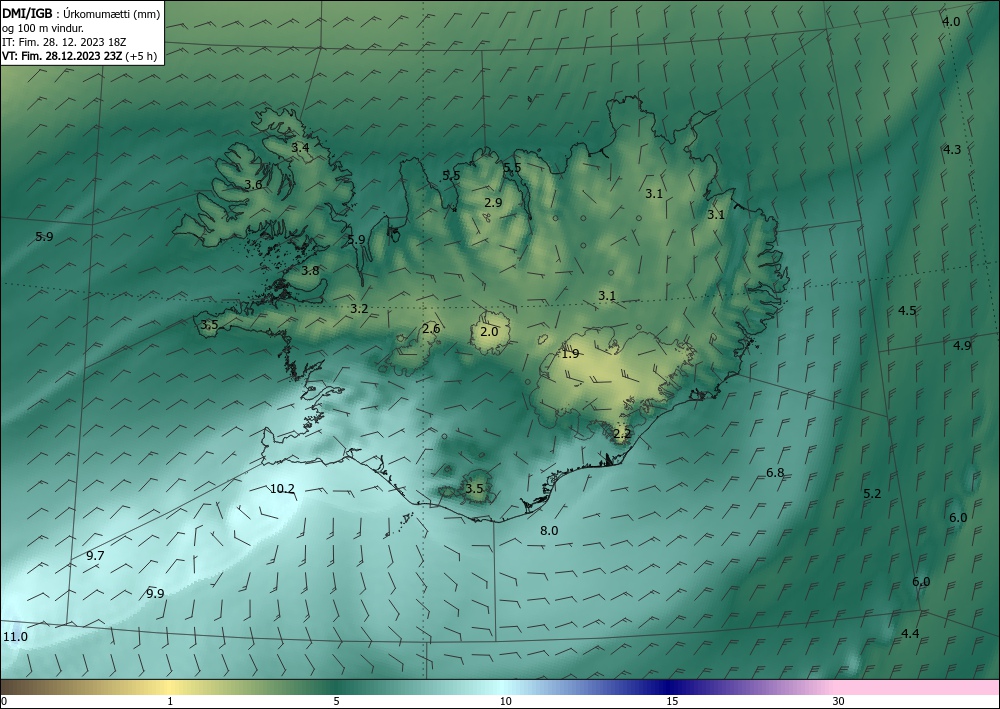1000x709 pixels.
Task: Pick the dark navy section of the color scale
Action: pos(670,687)
